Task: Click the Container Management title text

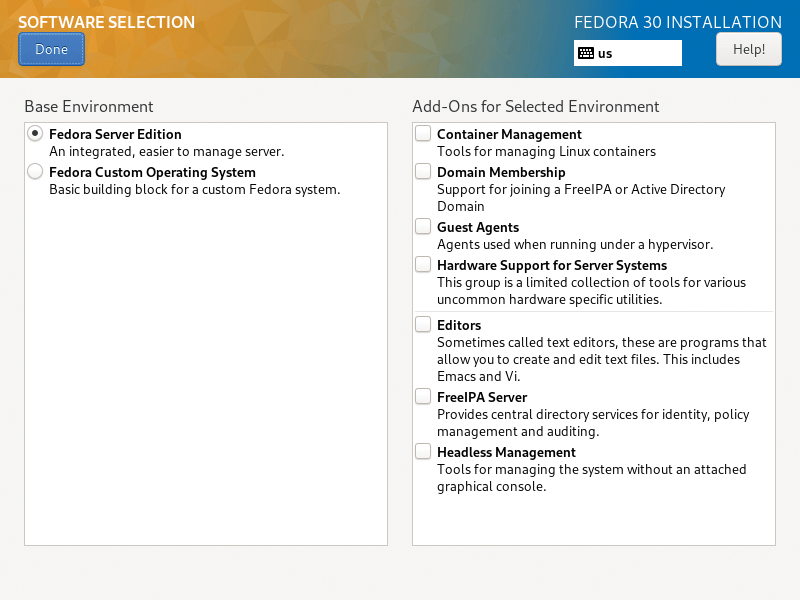Action: [509, 134]
